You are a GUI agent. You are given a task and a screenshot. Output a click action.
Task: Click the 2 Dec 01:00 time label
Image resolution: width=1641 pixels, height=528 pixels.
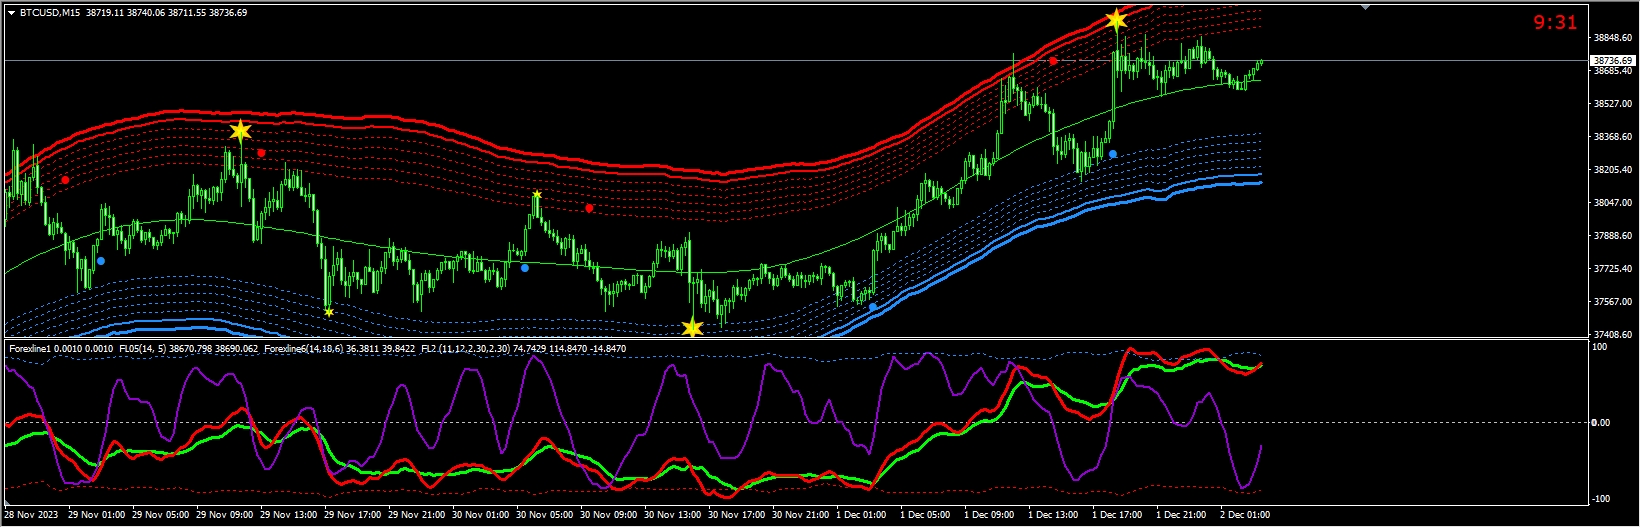(x=1245, y=515)
